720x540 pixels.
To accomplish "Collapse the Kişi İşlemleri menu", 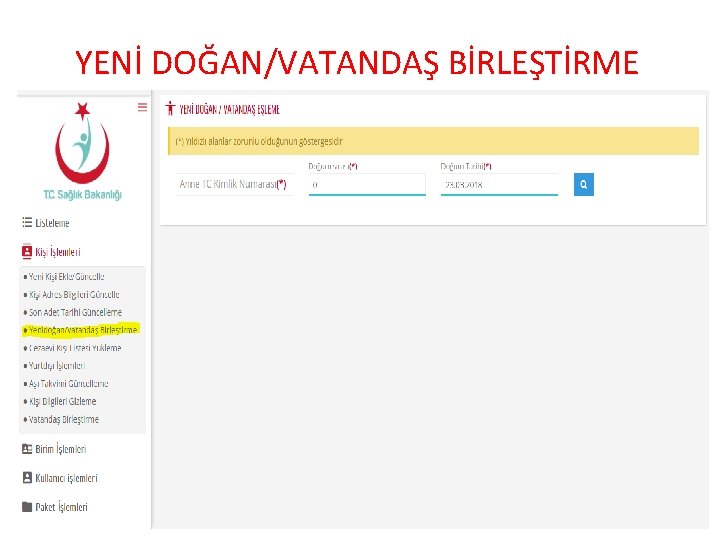I will tap(57, 252).
